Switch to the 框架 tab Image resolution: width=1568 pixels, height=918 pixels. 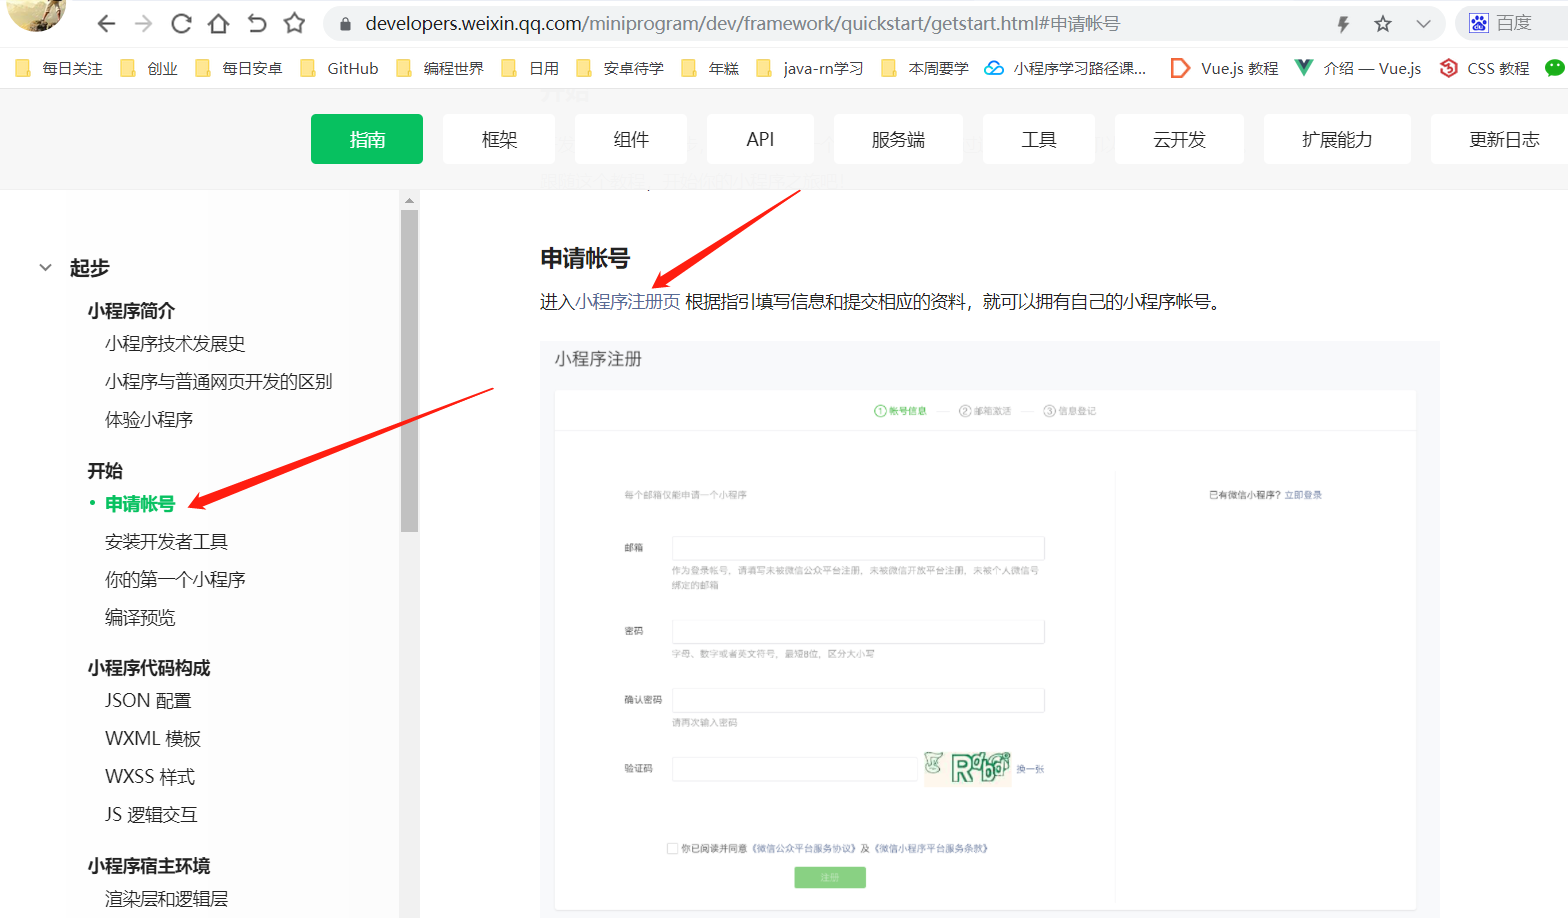tap(499, 139)
